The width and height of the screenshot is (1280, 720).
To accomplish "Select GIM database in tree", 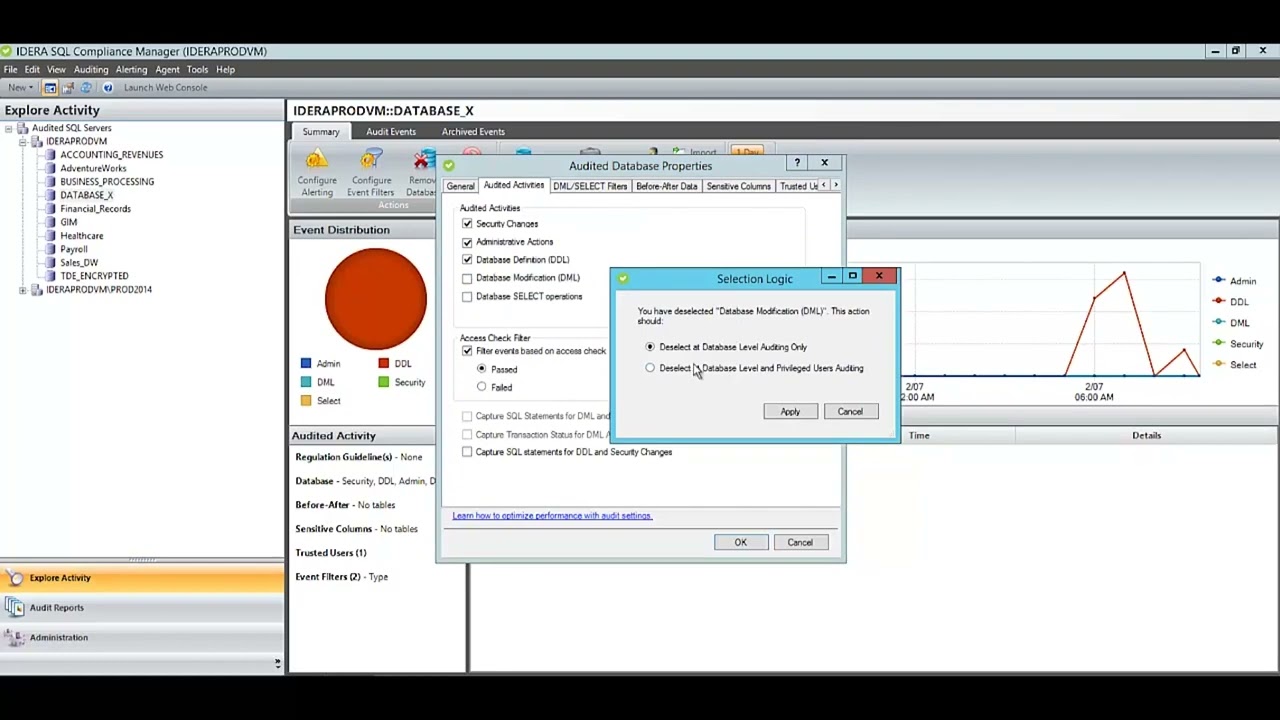I will [x=68, y=223].
